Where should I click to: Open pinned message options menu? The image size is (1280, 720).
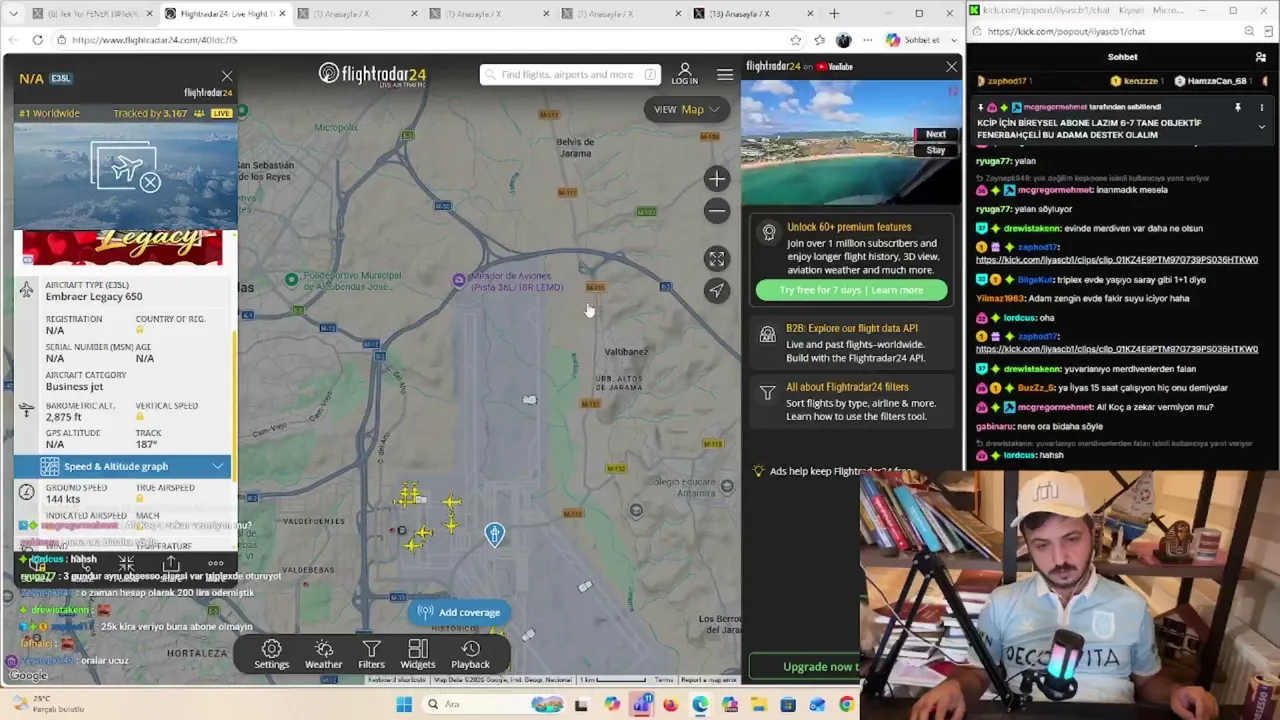[1261, 107]
